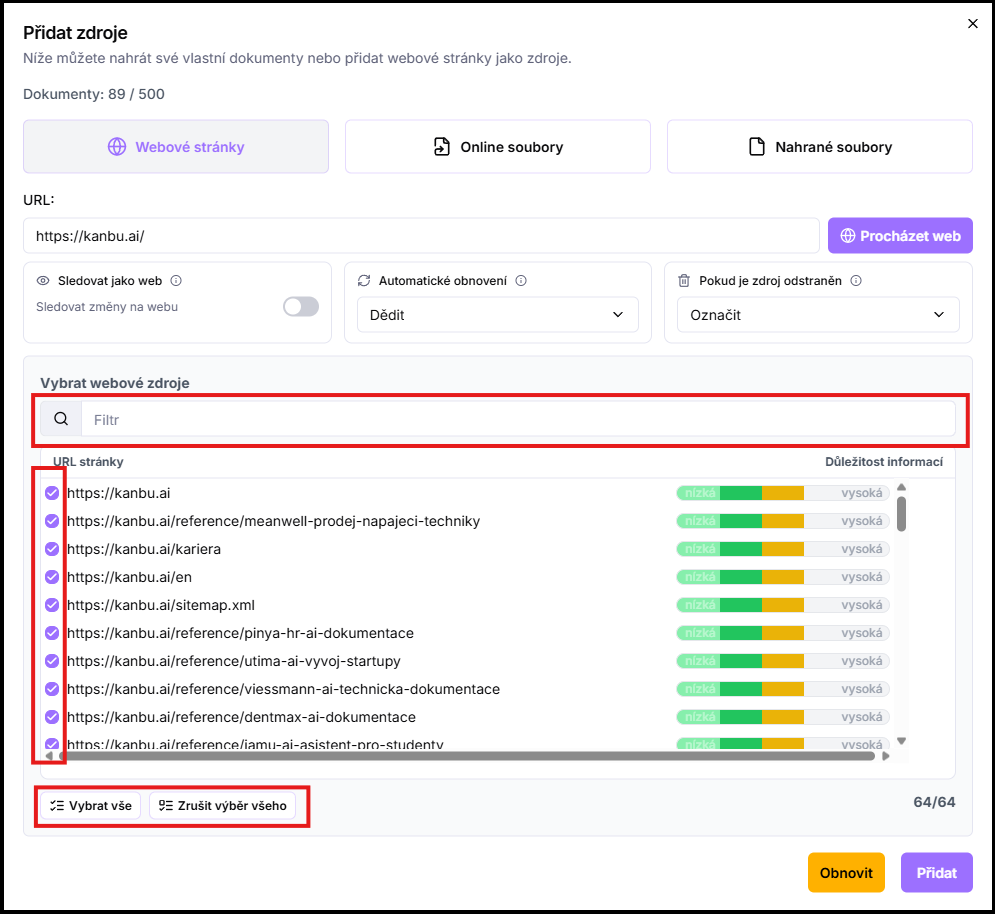The image size is (995, 914).
Task: Click URL text utima-ai-vyvoj-startupy
Action: pyautogui.click(x=234, y=661)
